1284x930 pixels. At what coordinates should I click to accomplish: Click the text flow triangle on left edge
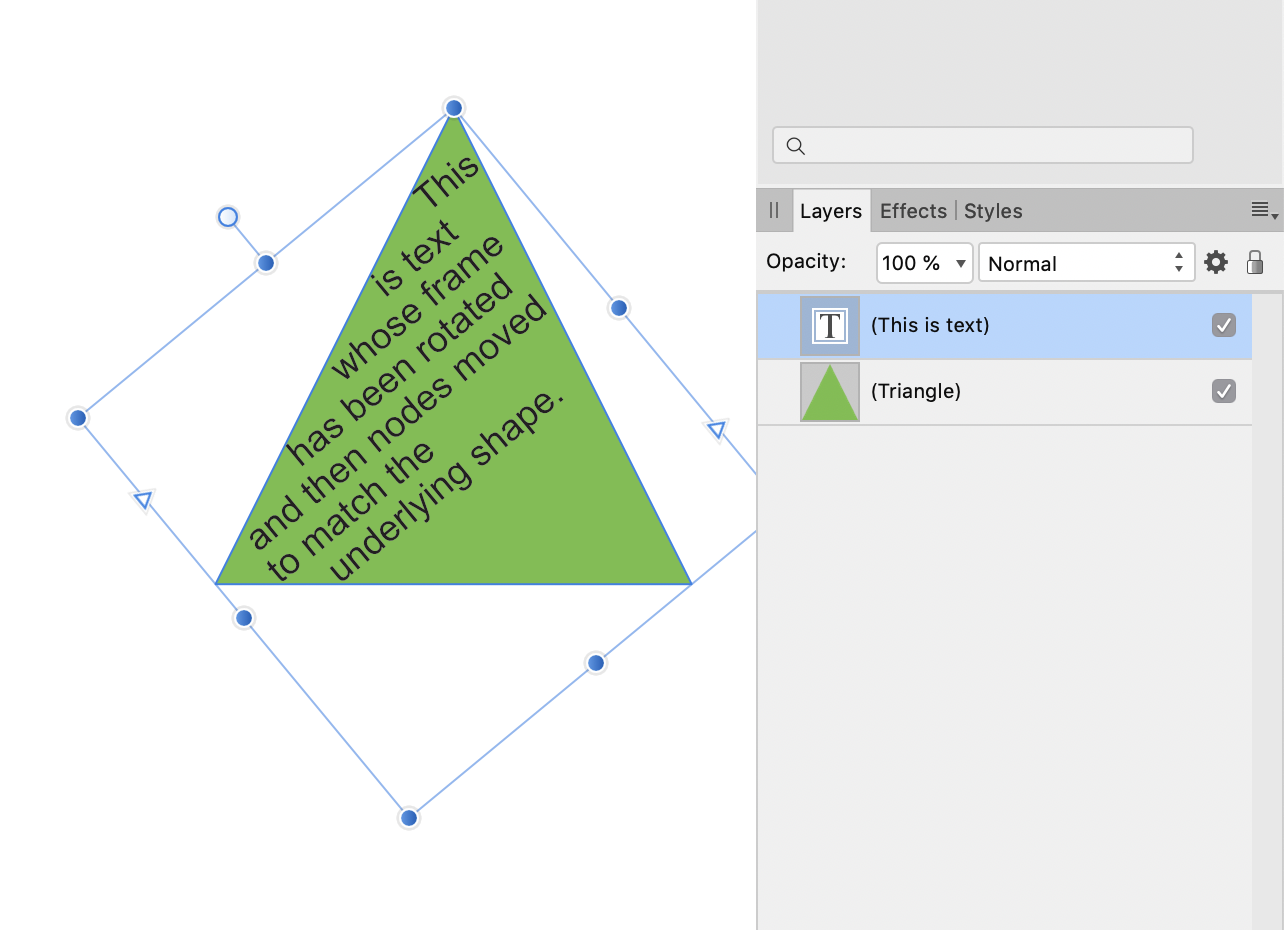(144, 498)
